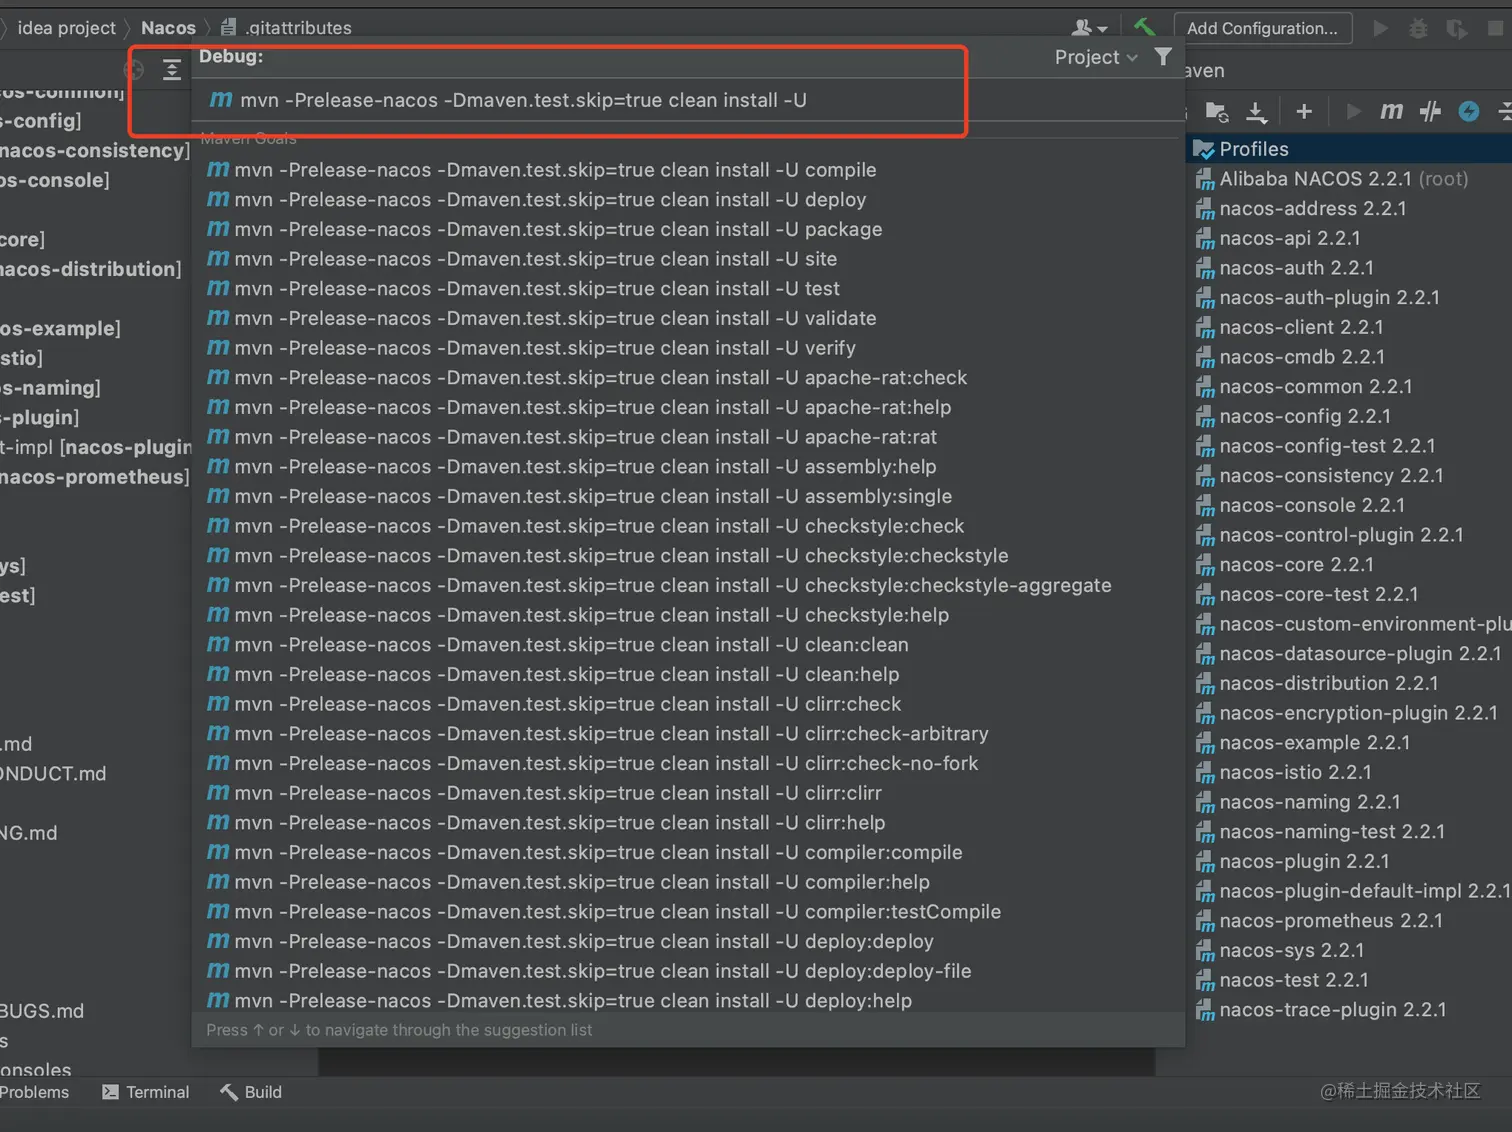
Task: Click the 'idea project' breadcrumb
Action: pos(66,28)
